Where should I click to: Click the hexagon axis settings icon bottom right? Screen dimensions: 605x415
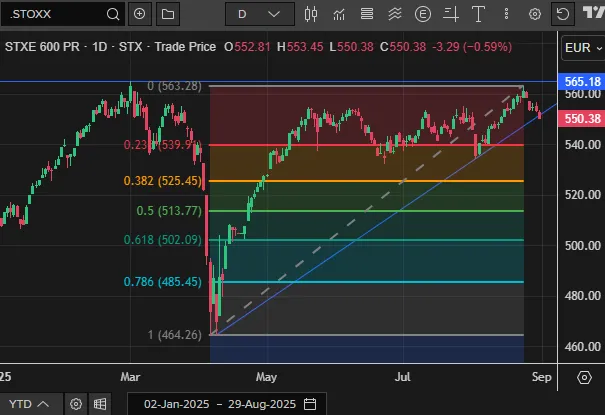coord(584,377)
